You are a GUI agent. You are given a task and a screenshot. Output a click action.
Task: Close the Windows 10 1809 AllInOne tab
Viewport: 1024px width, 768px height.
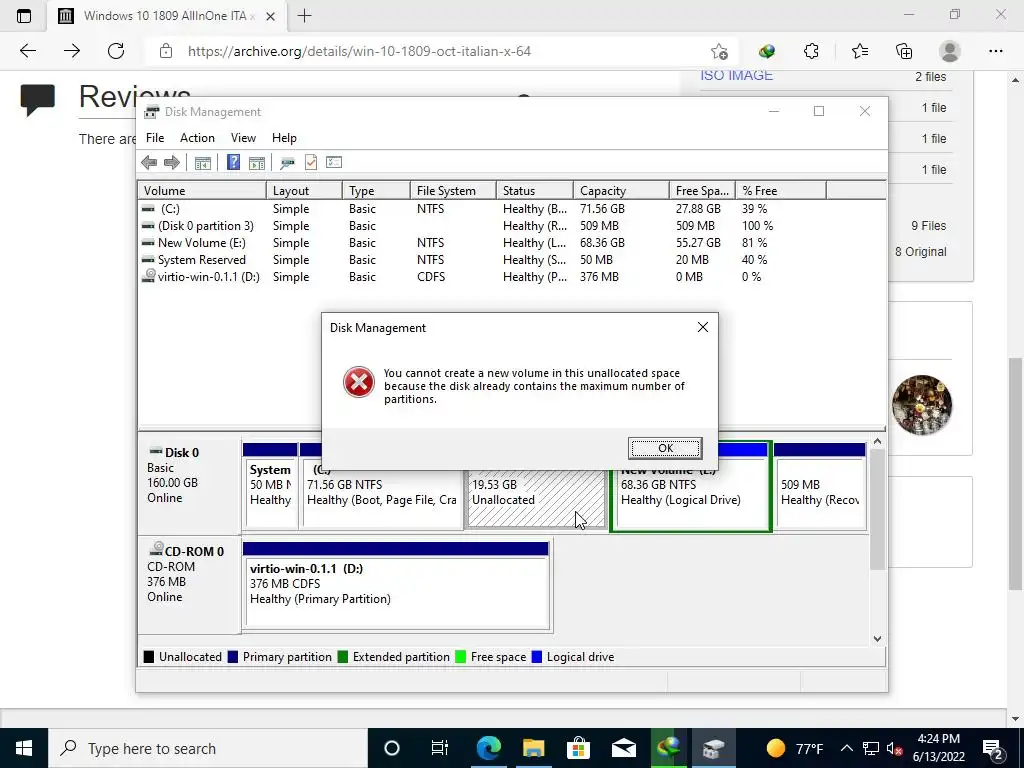click(x=270, y=16)
